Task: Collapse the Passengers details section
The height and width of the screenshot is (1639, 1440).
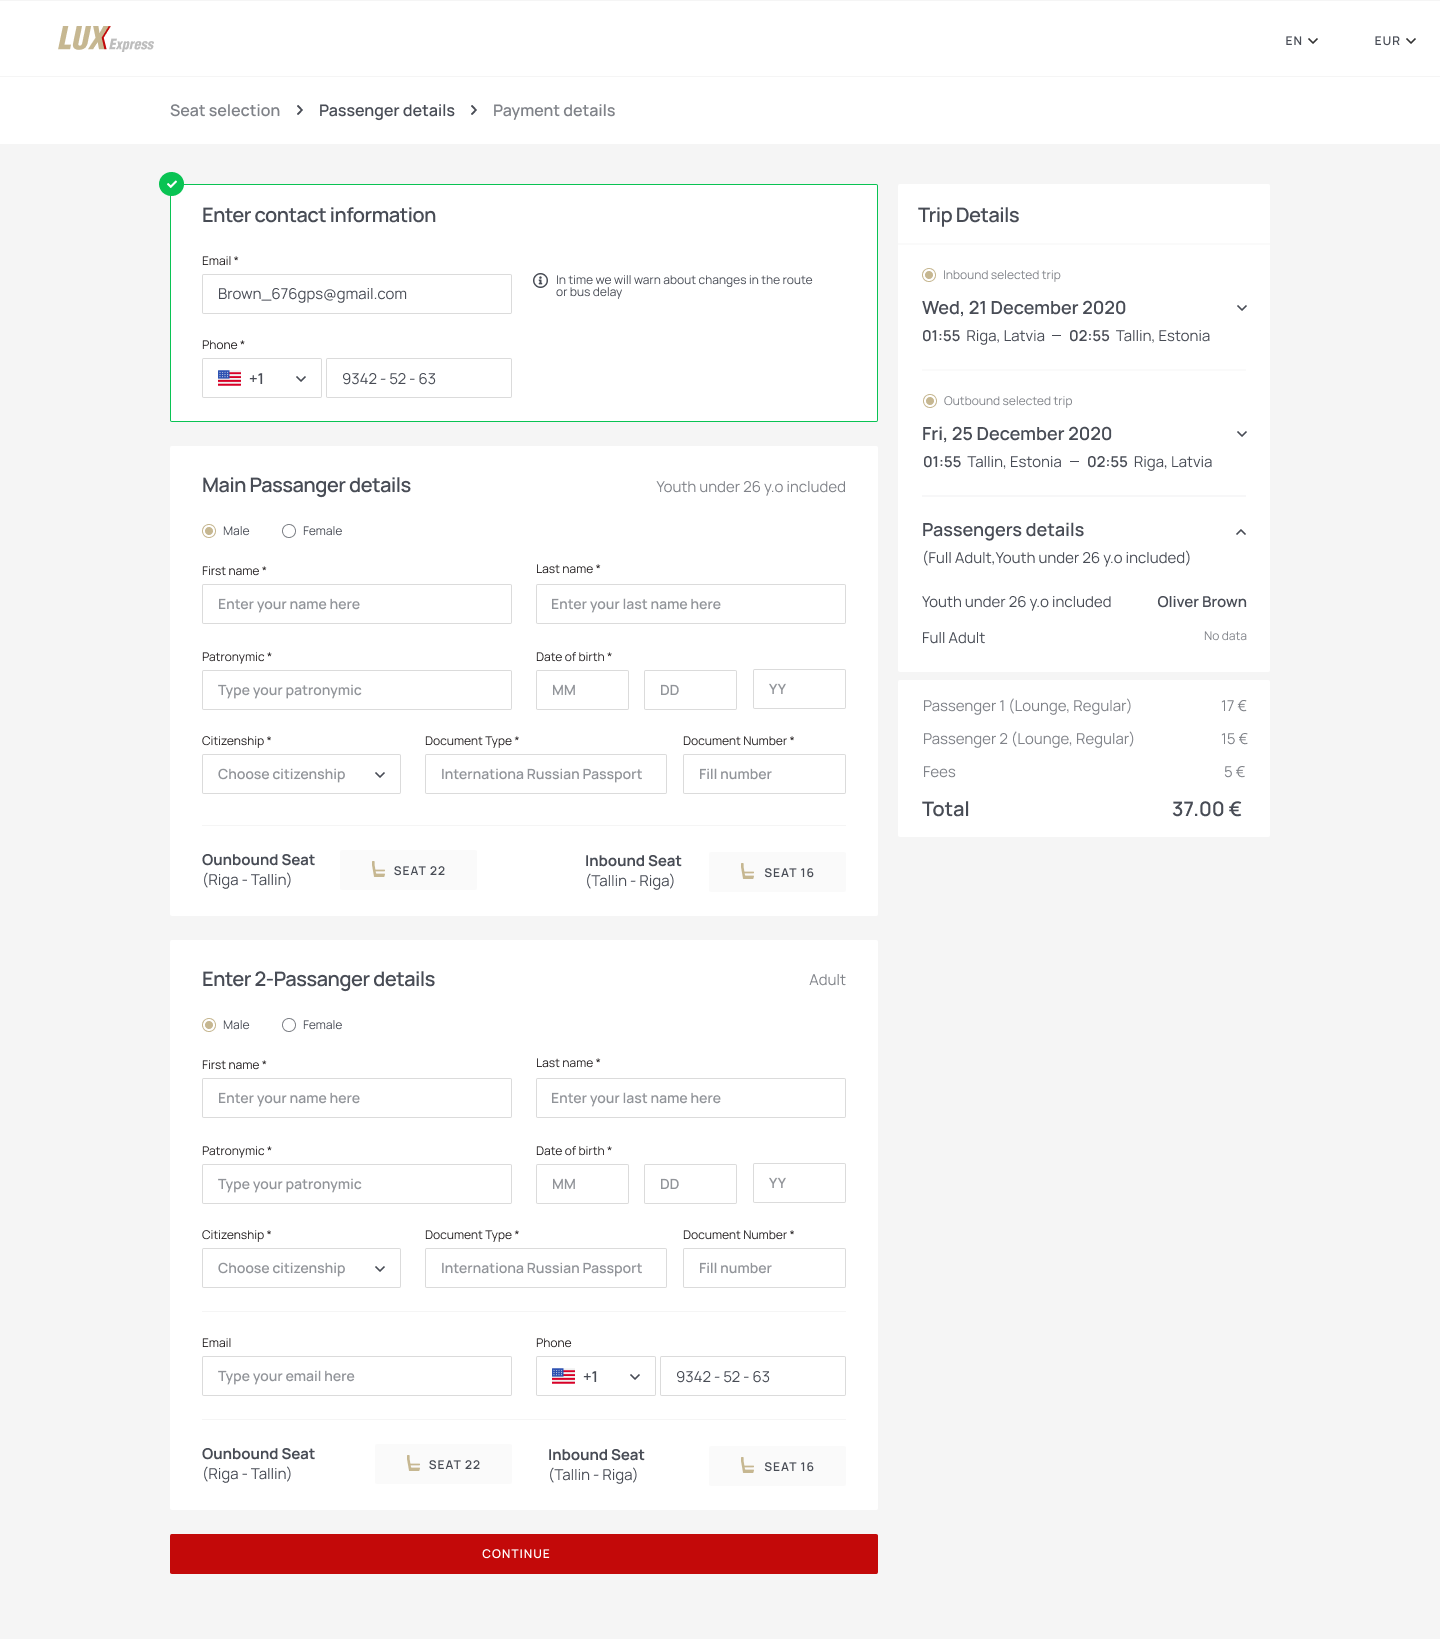Action: click(1241, 532)
